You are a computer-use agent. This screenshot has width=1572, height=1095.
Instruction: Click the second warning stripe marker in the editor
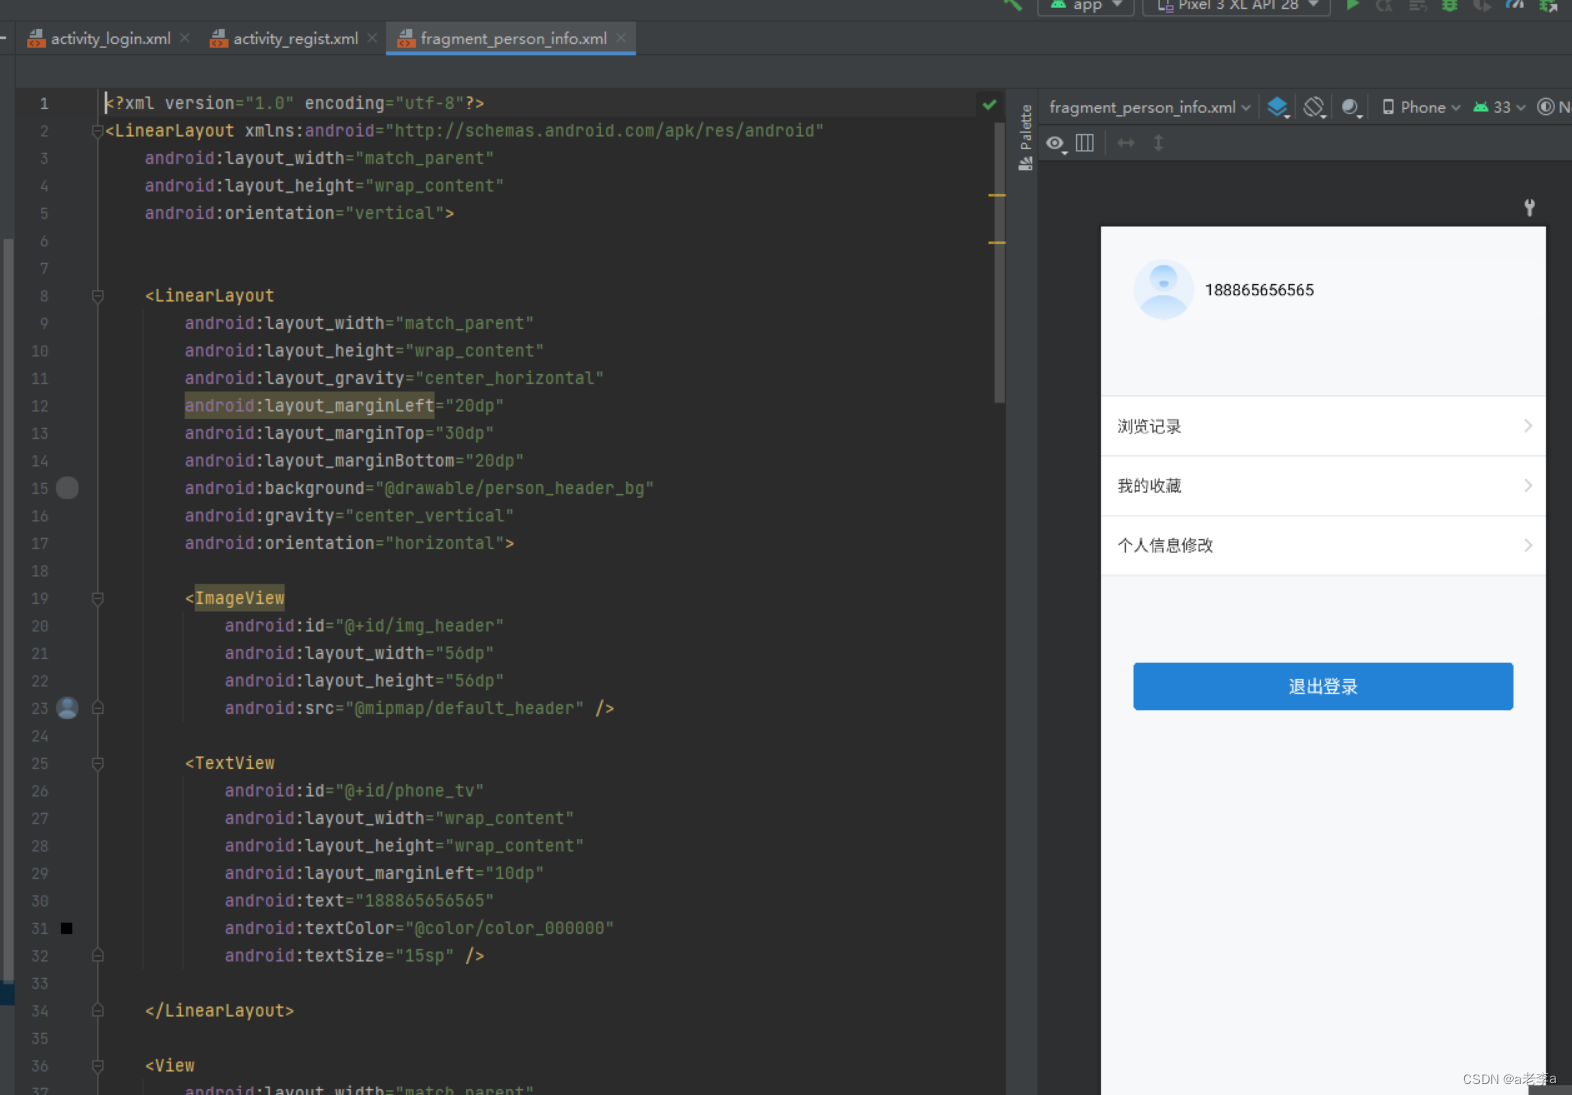click(997, 242)
